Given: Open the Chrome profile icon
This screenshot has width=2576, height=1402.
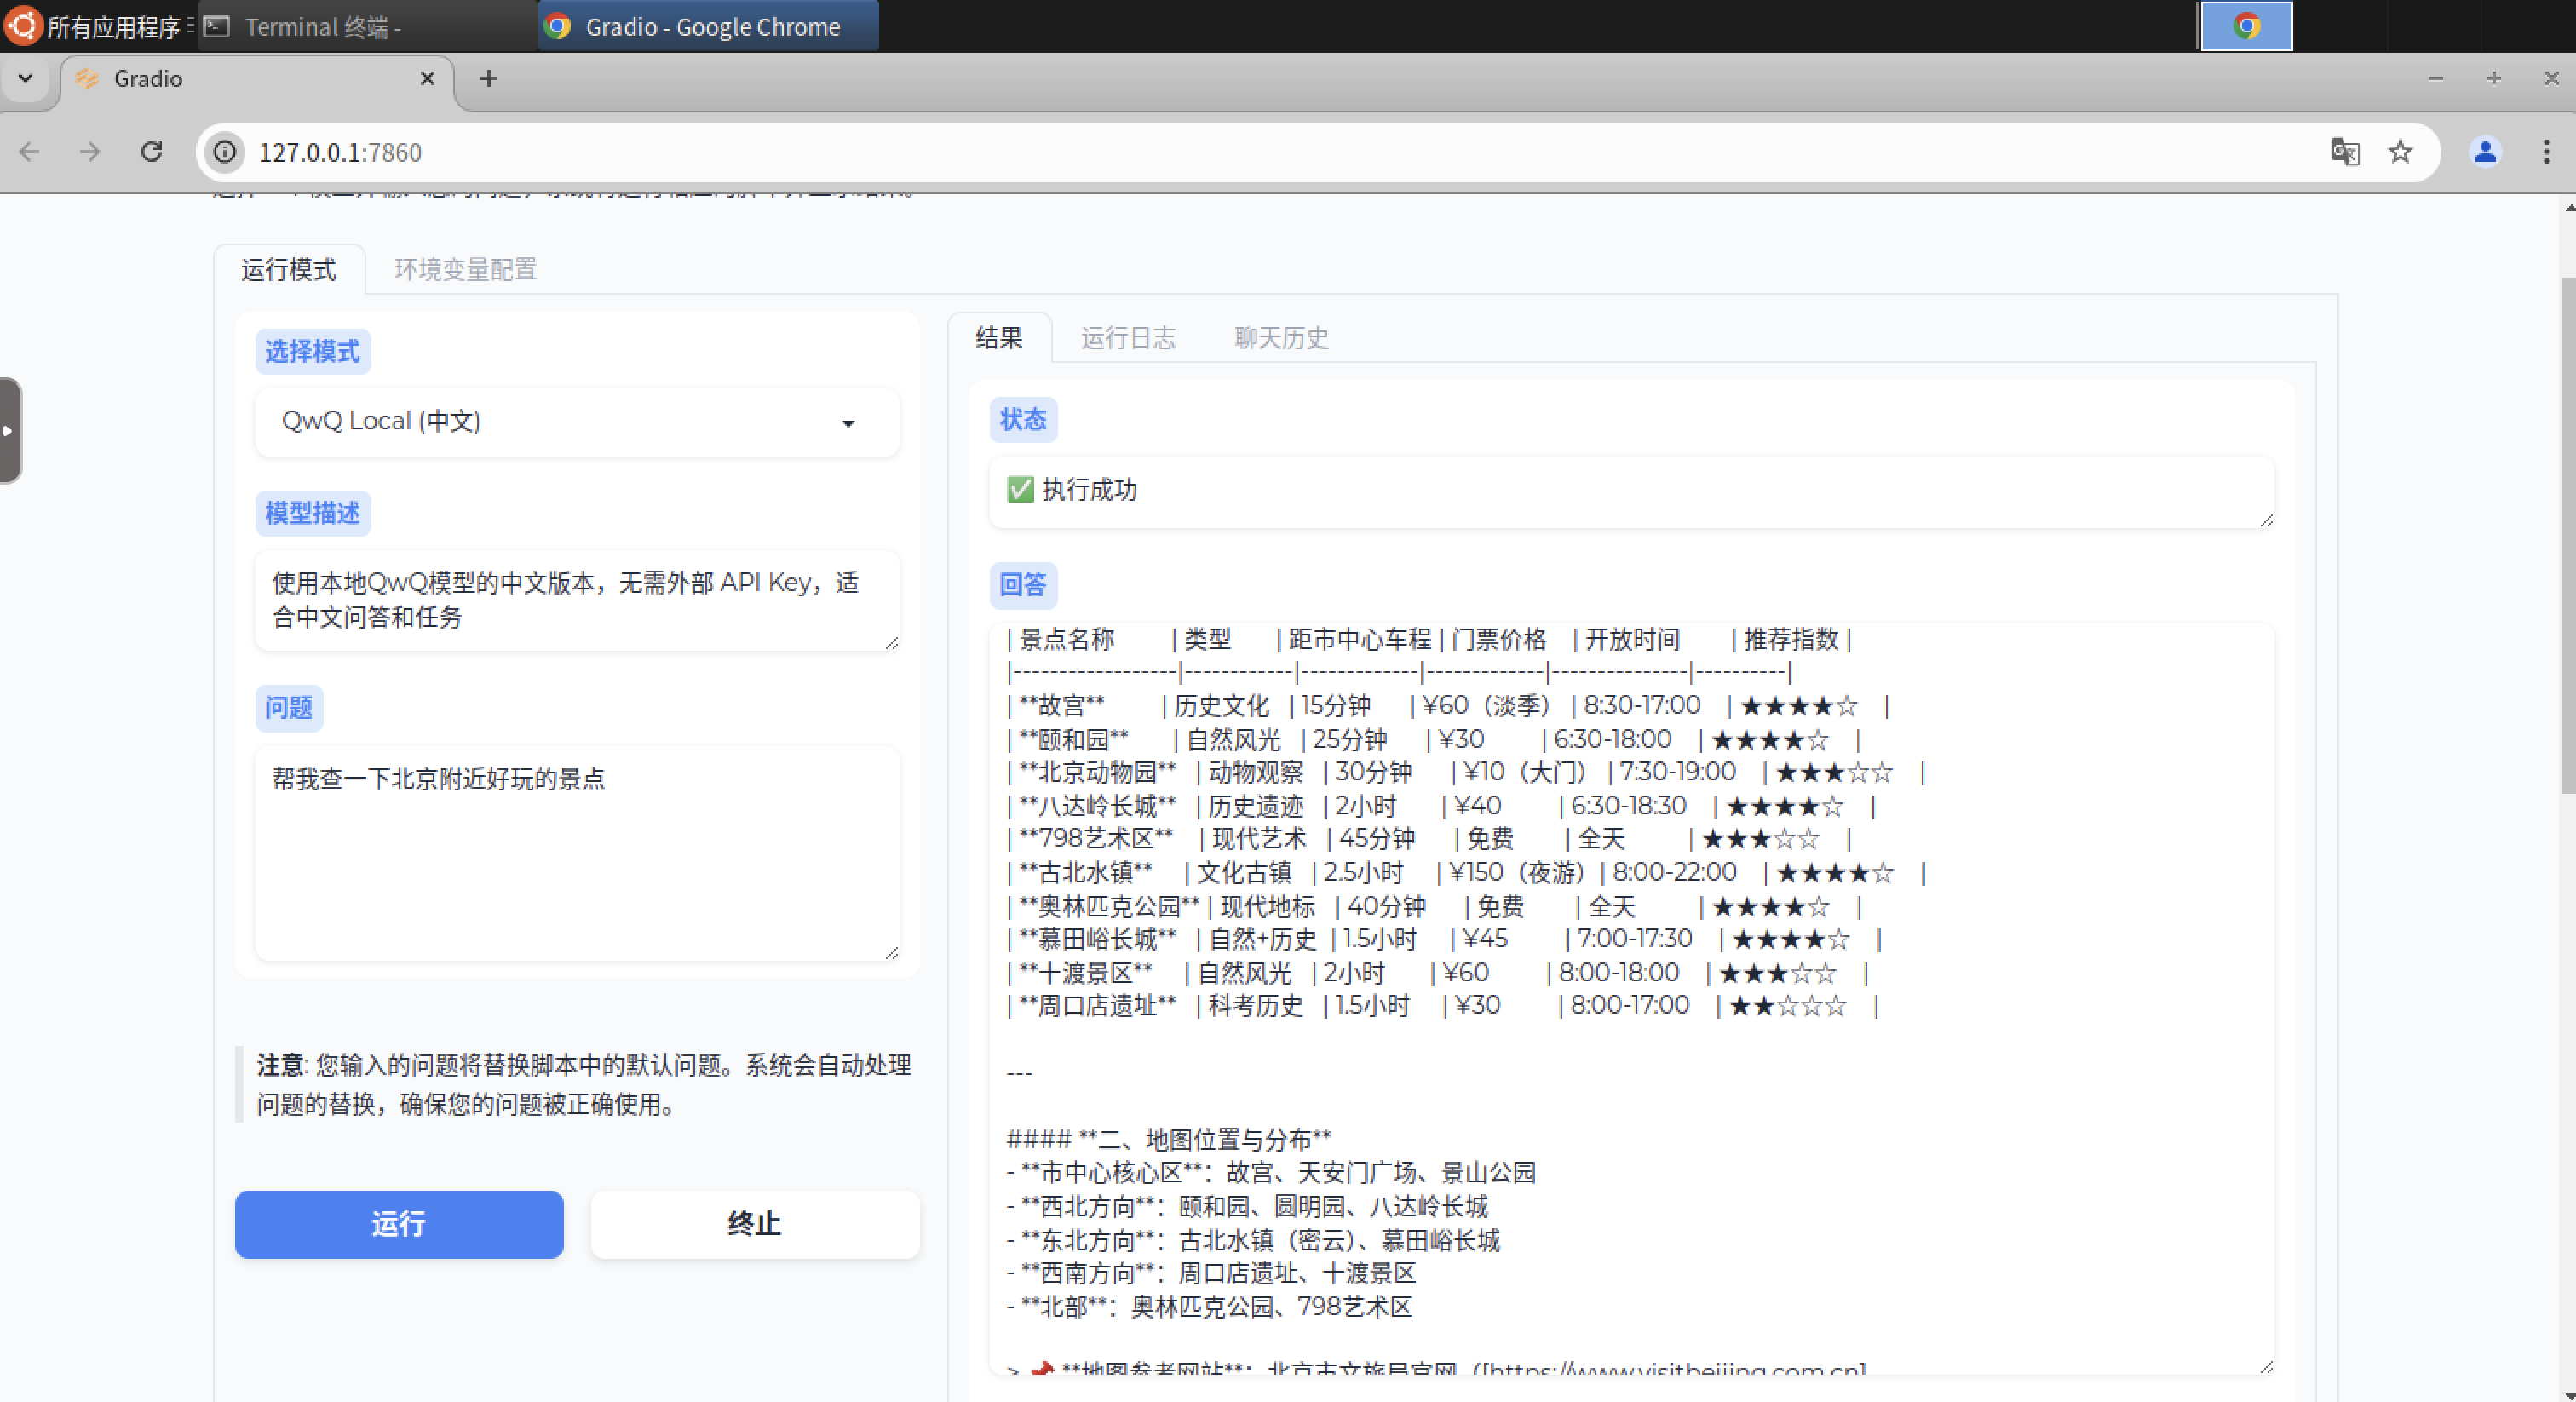Looking at the screenshot, I should tap(2485, 152).
